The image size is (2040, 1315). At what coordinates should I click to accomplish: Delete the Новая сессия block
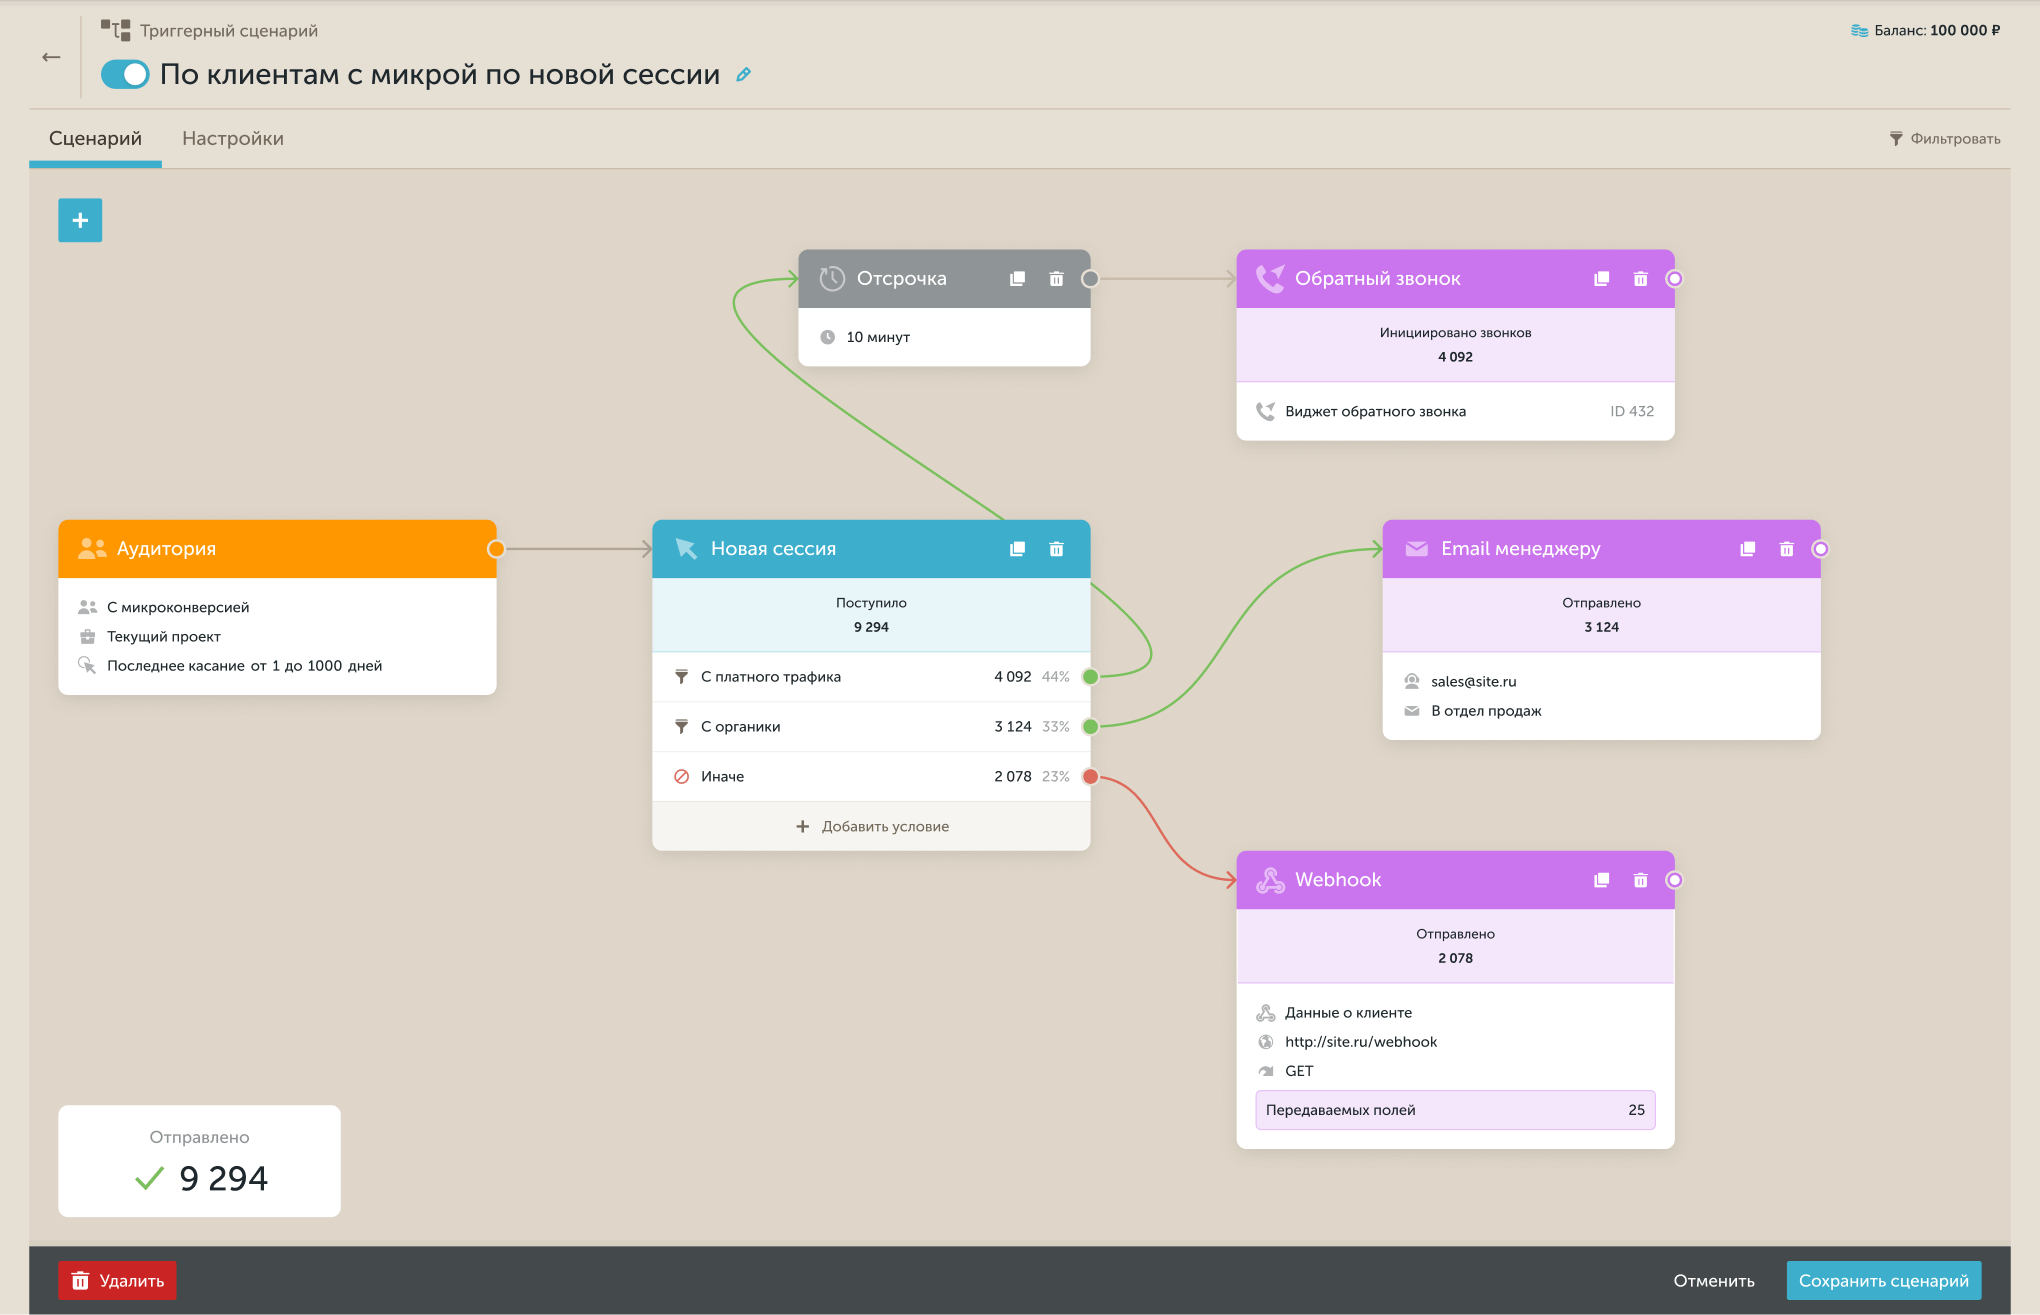[1056, 549]
